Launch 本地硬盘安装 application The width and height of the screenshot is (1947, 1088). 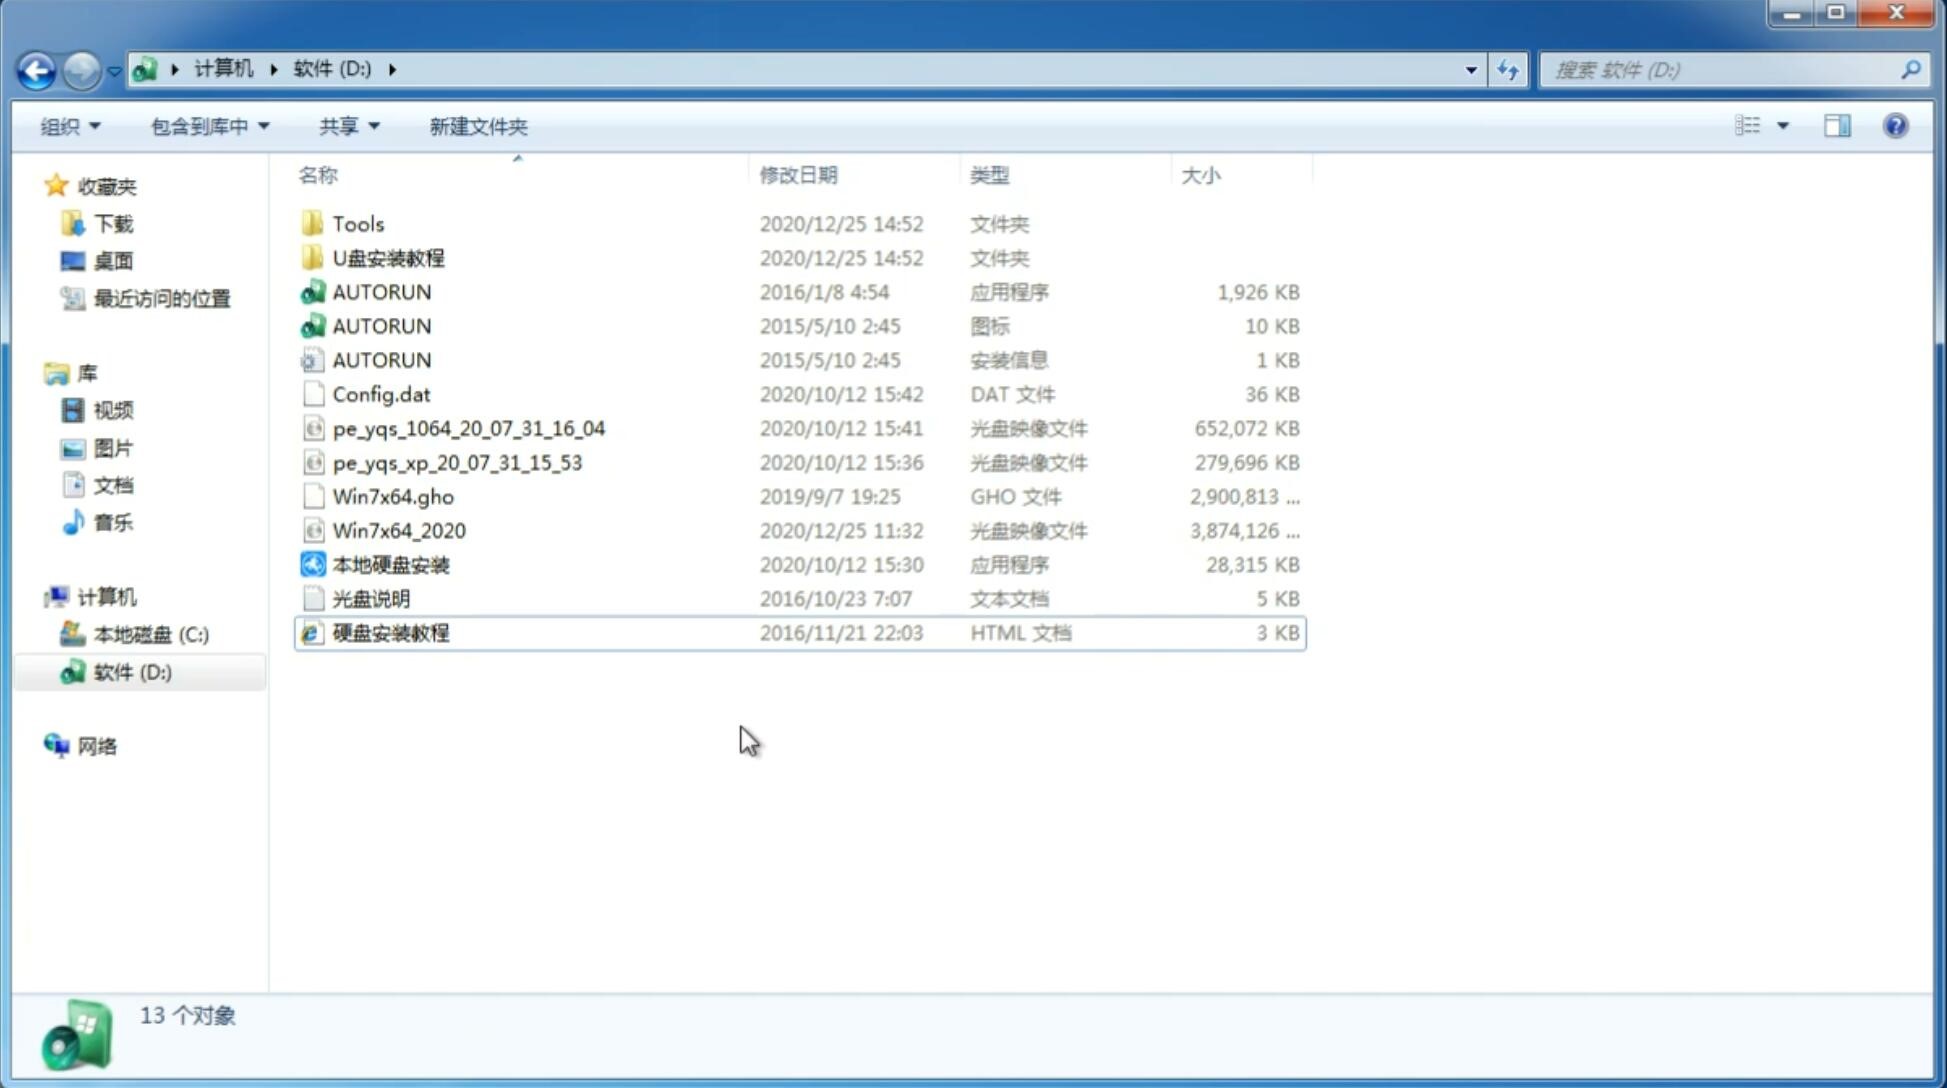390,564
